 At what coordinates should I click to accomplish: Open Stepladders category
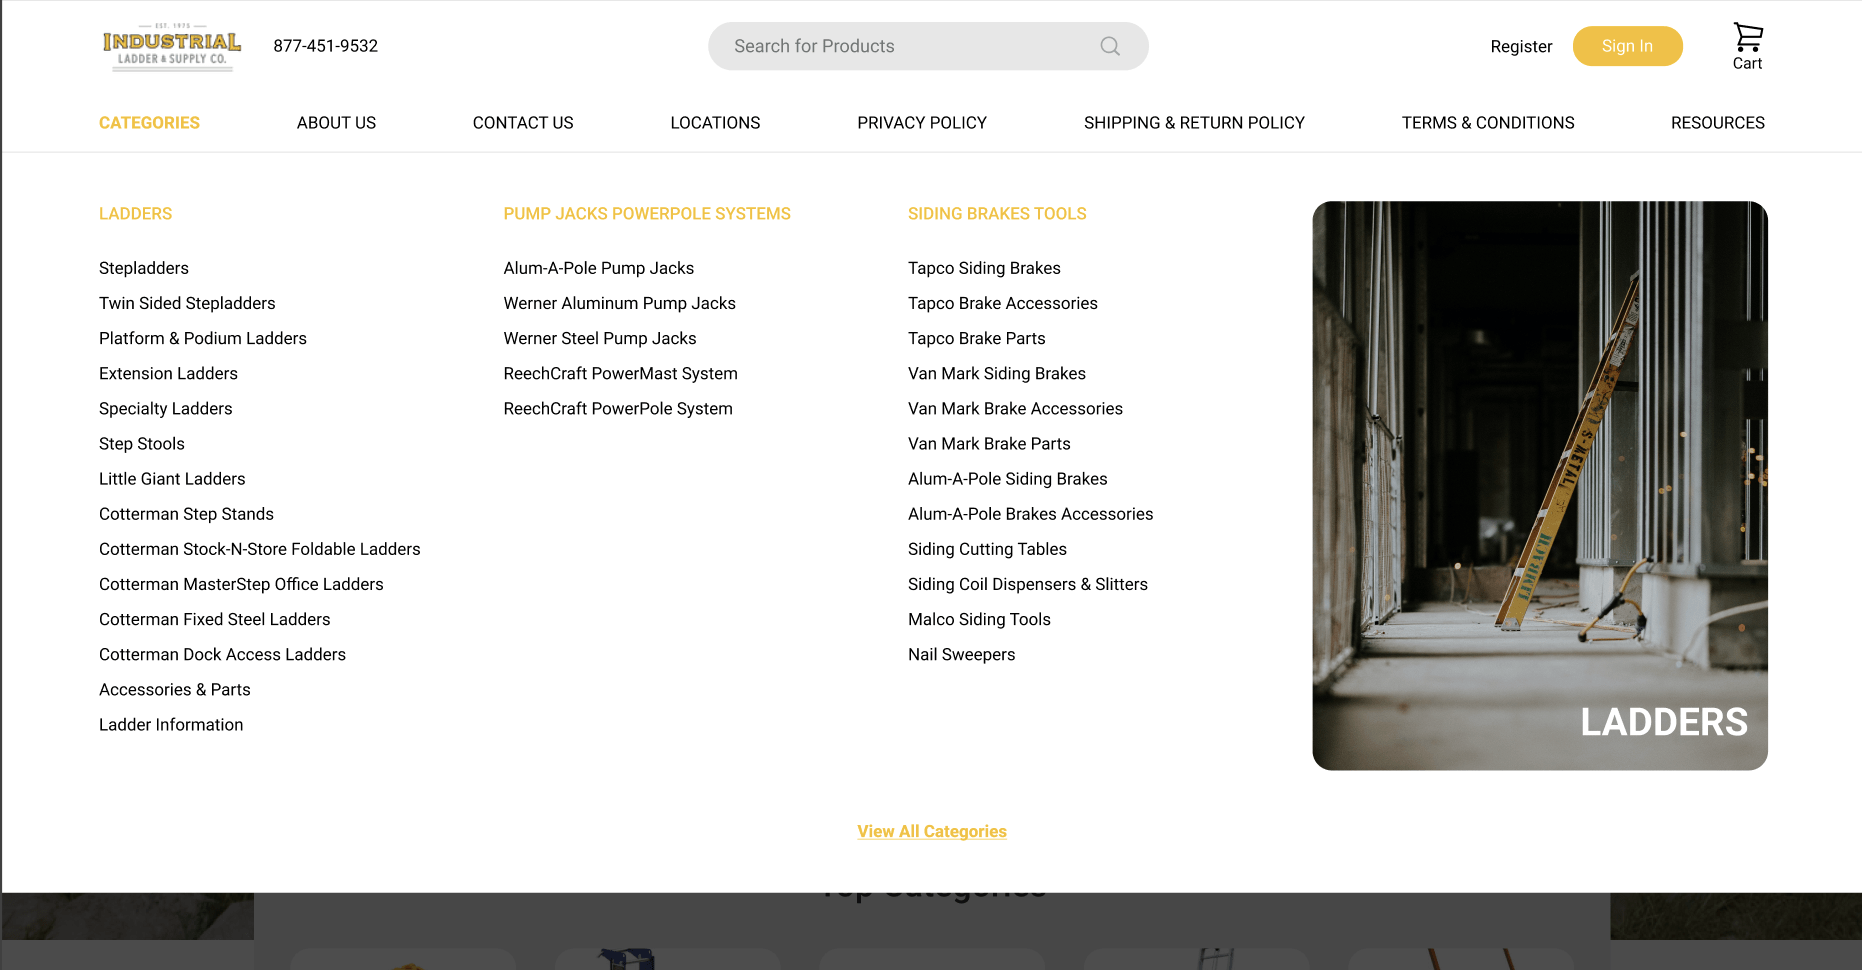click(x=144, y=268)
